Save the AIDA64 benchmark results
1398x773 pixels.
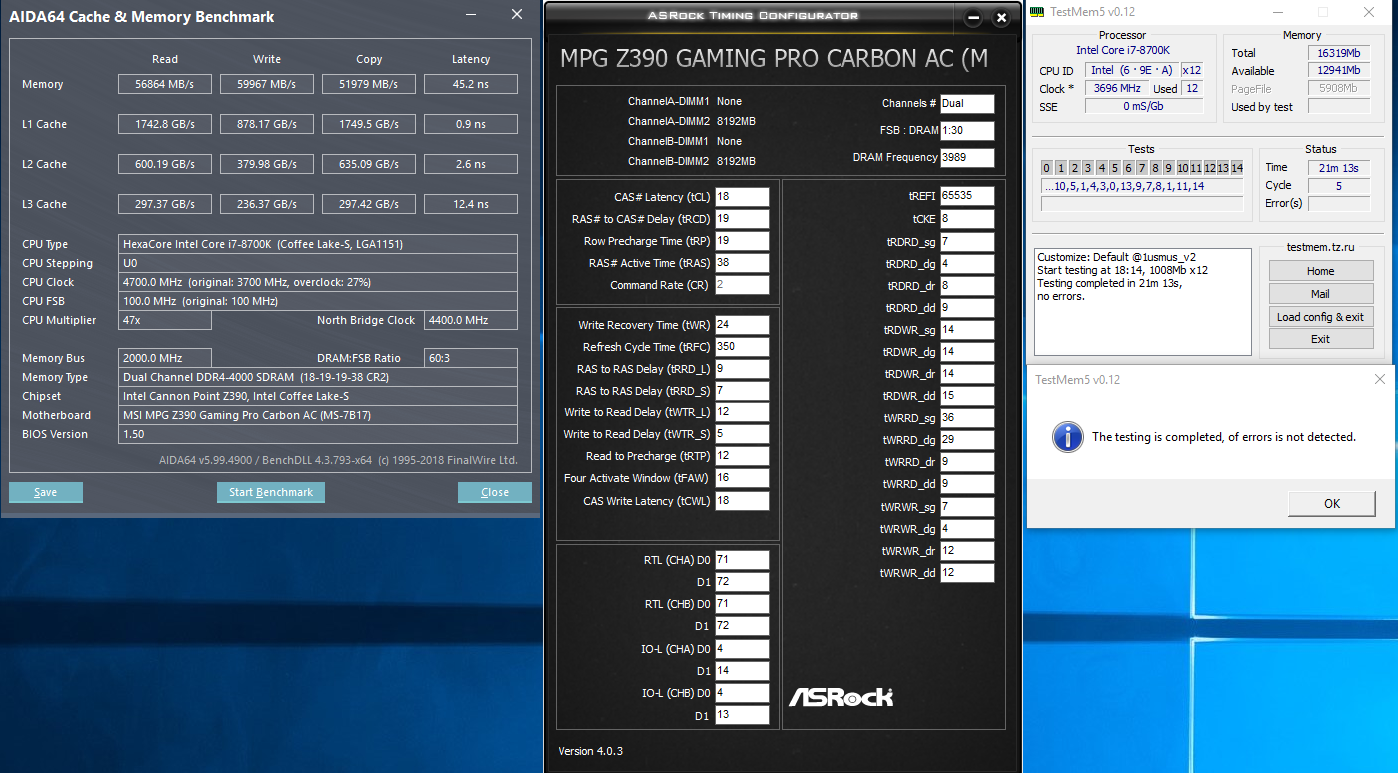(x=46, y=492)
